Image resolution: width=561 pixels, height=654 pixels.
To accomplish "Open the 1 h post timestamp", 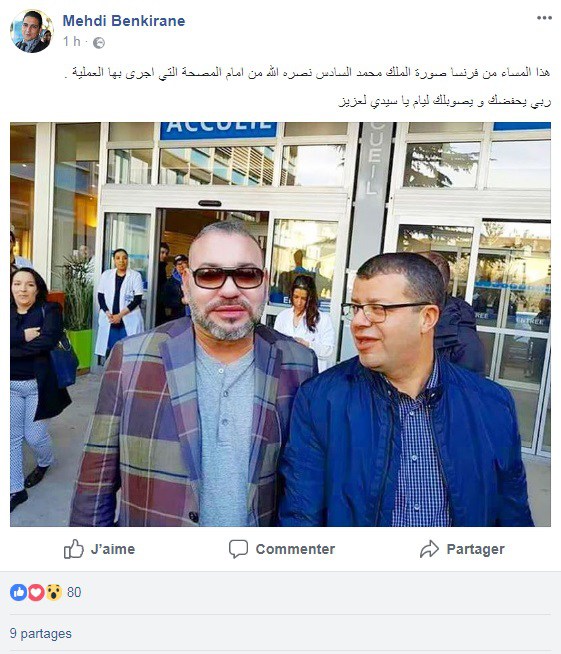I will 71,42.
